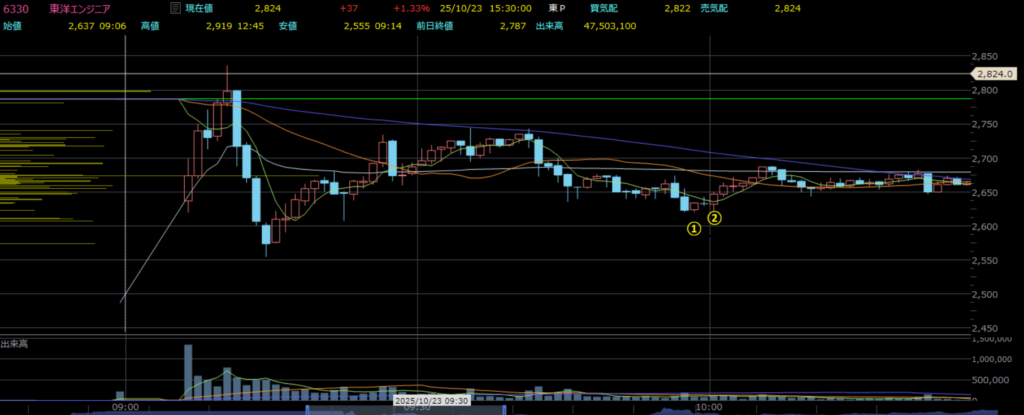The width and height of the screenshot is (1024, 415).
Task: Click the 09:00 time axis label
Action: (125, 407)
